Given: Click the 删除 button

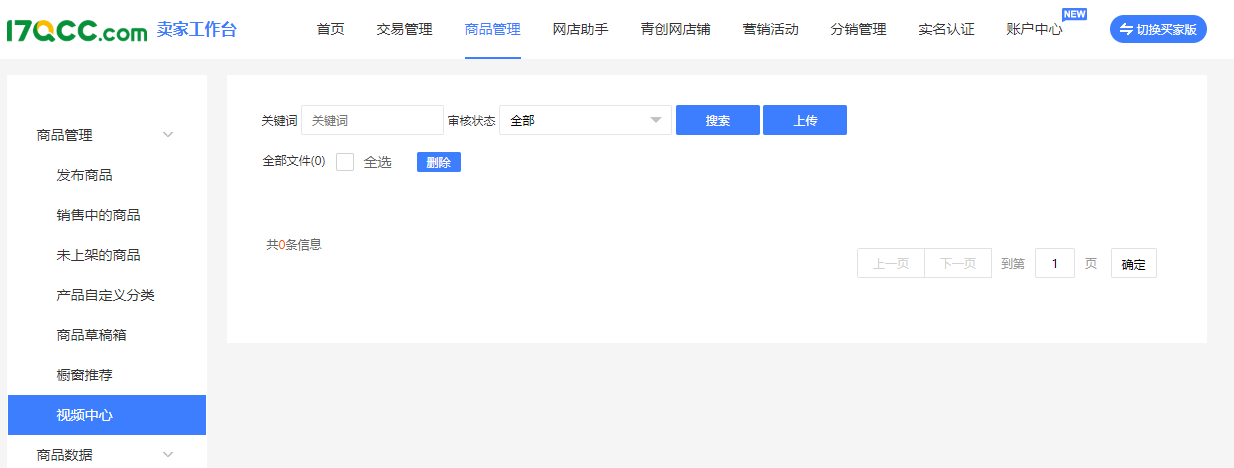Looking at the screenshot, I should (x=438, y=162).
